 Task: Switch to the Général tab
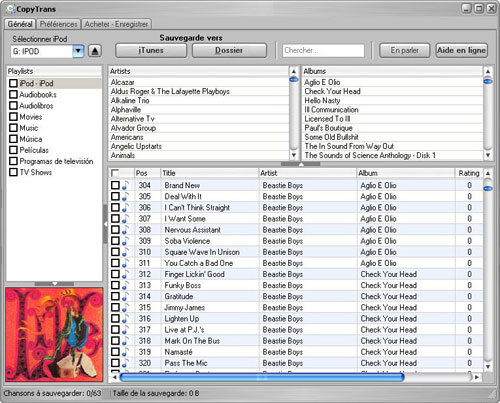pos(20,24)
